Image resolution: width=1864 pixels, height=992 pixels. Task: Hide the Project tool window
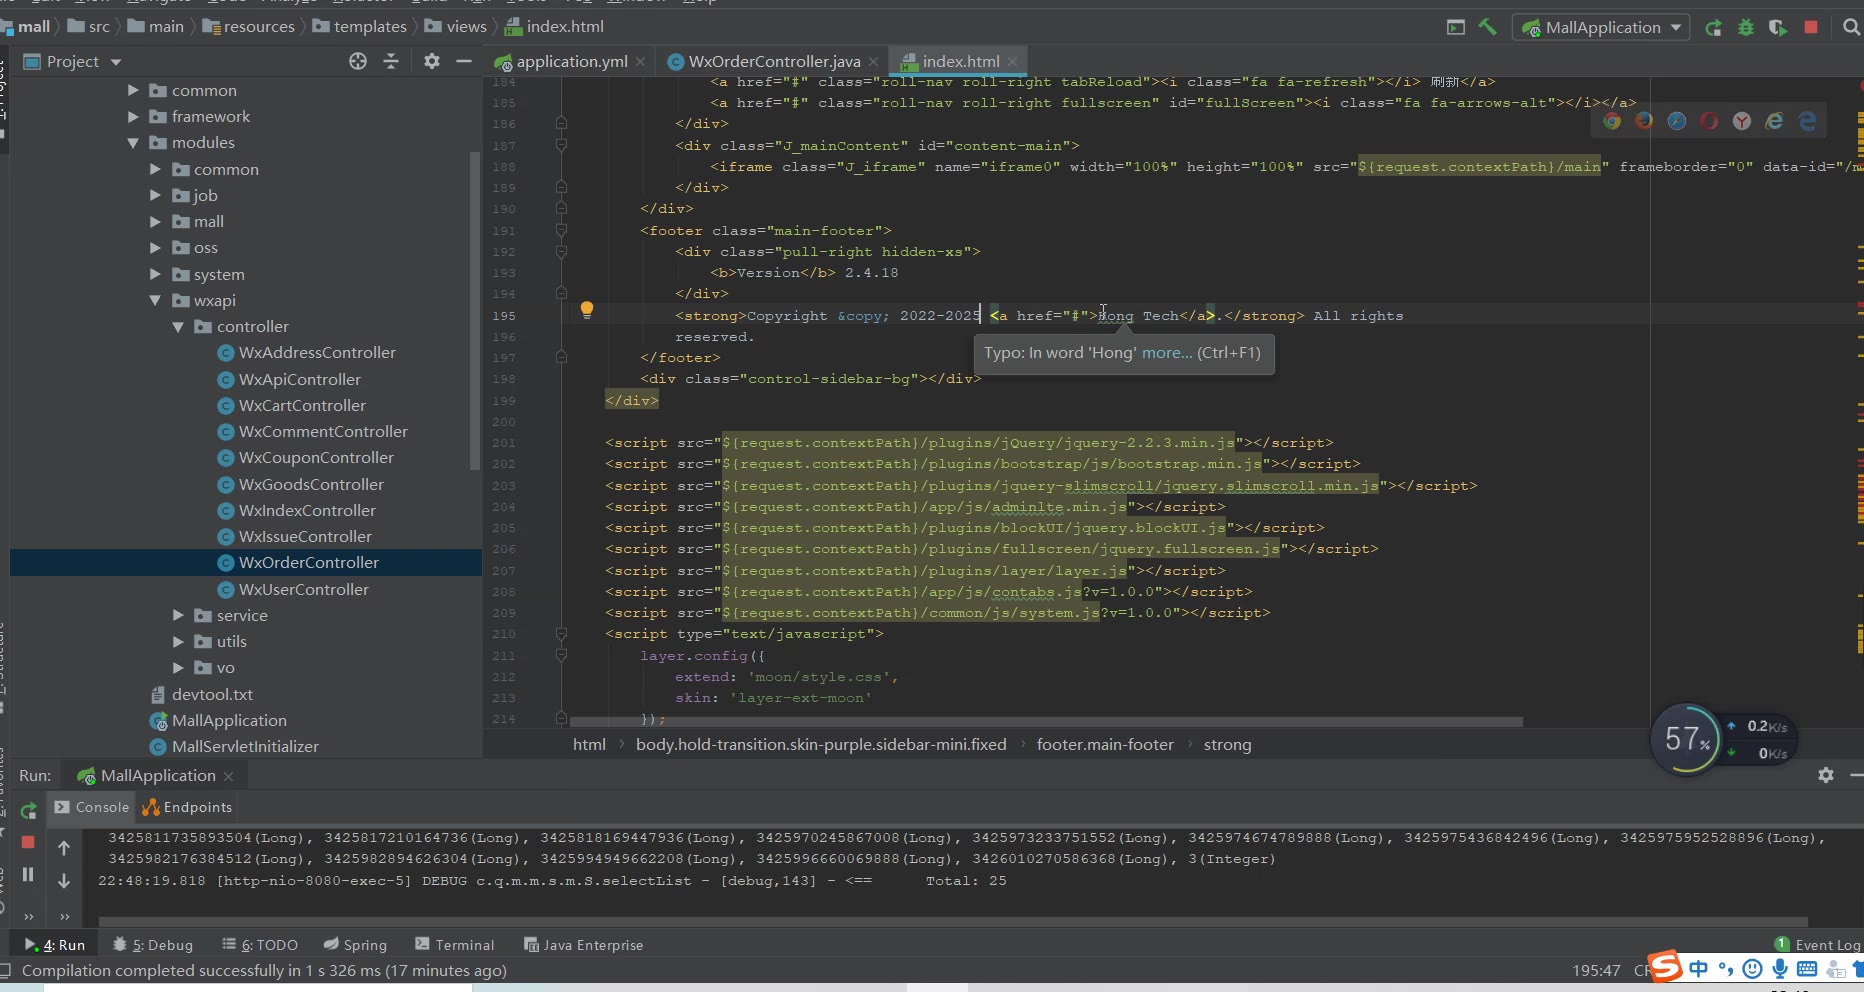click(x=464, y=61)
